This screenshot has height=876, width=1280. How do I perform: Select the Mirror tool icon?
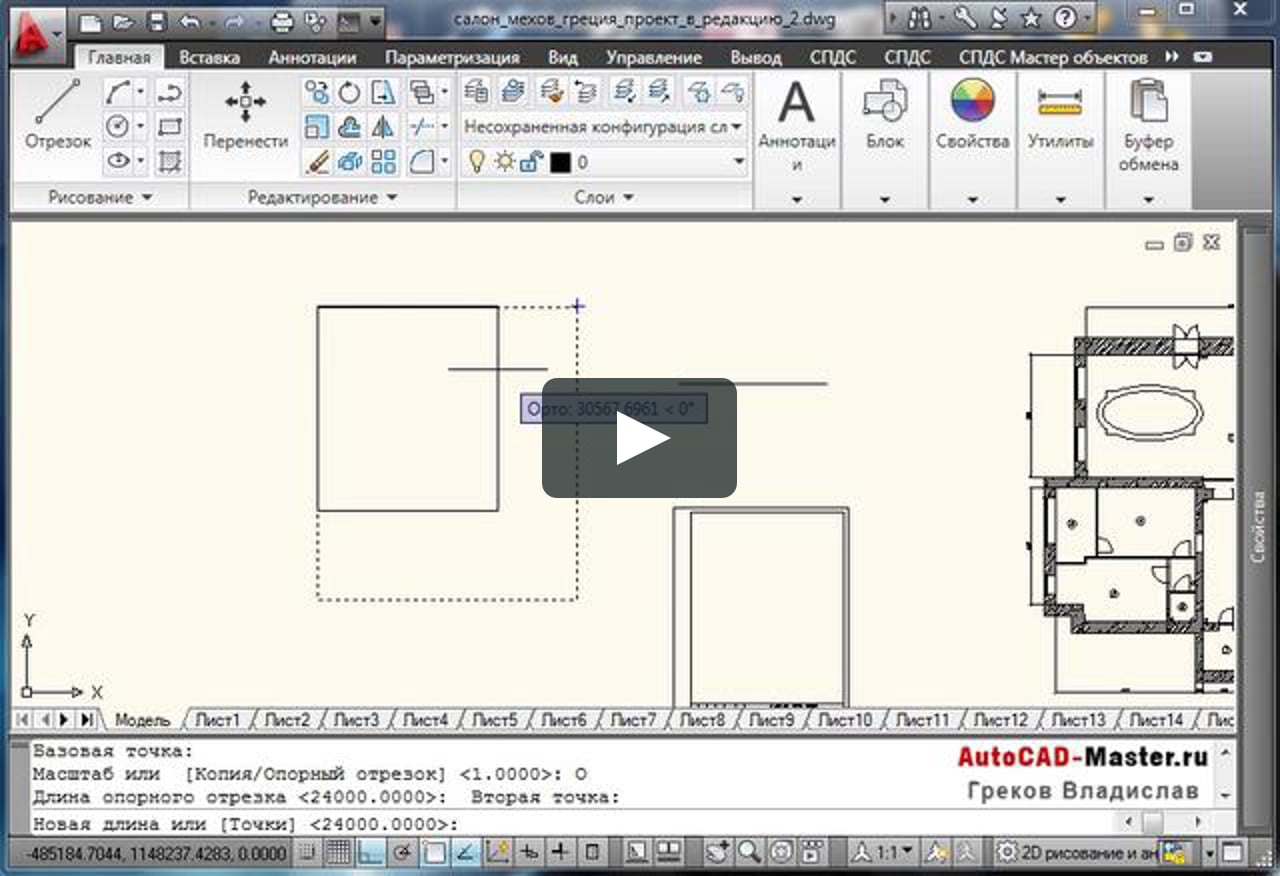pos(383,127)
